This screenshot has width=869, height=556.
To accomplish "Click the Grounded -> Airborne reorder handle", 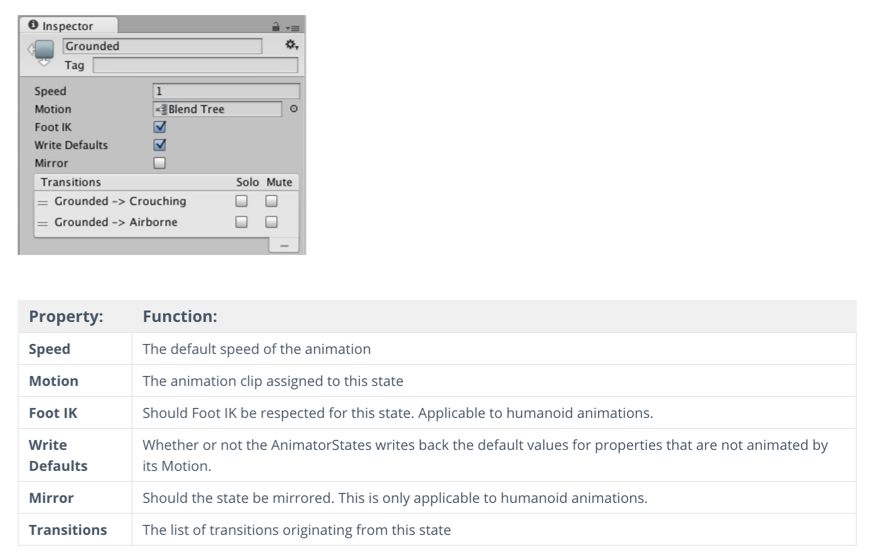I will (x=43, y=223).
